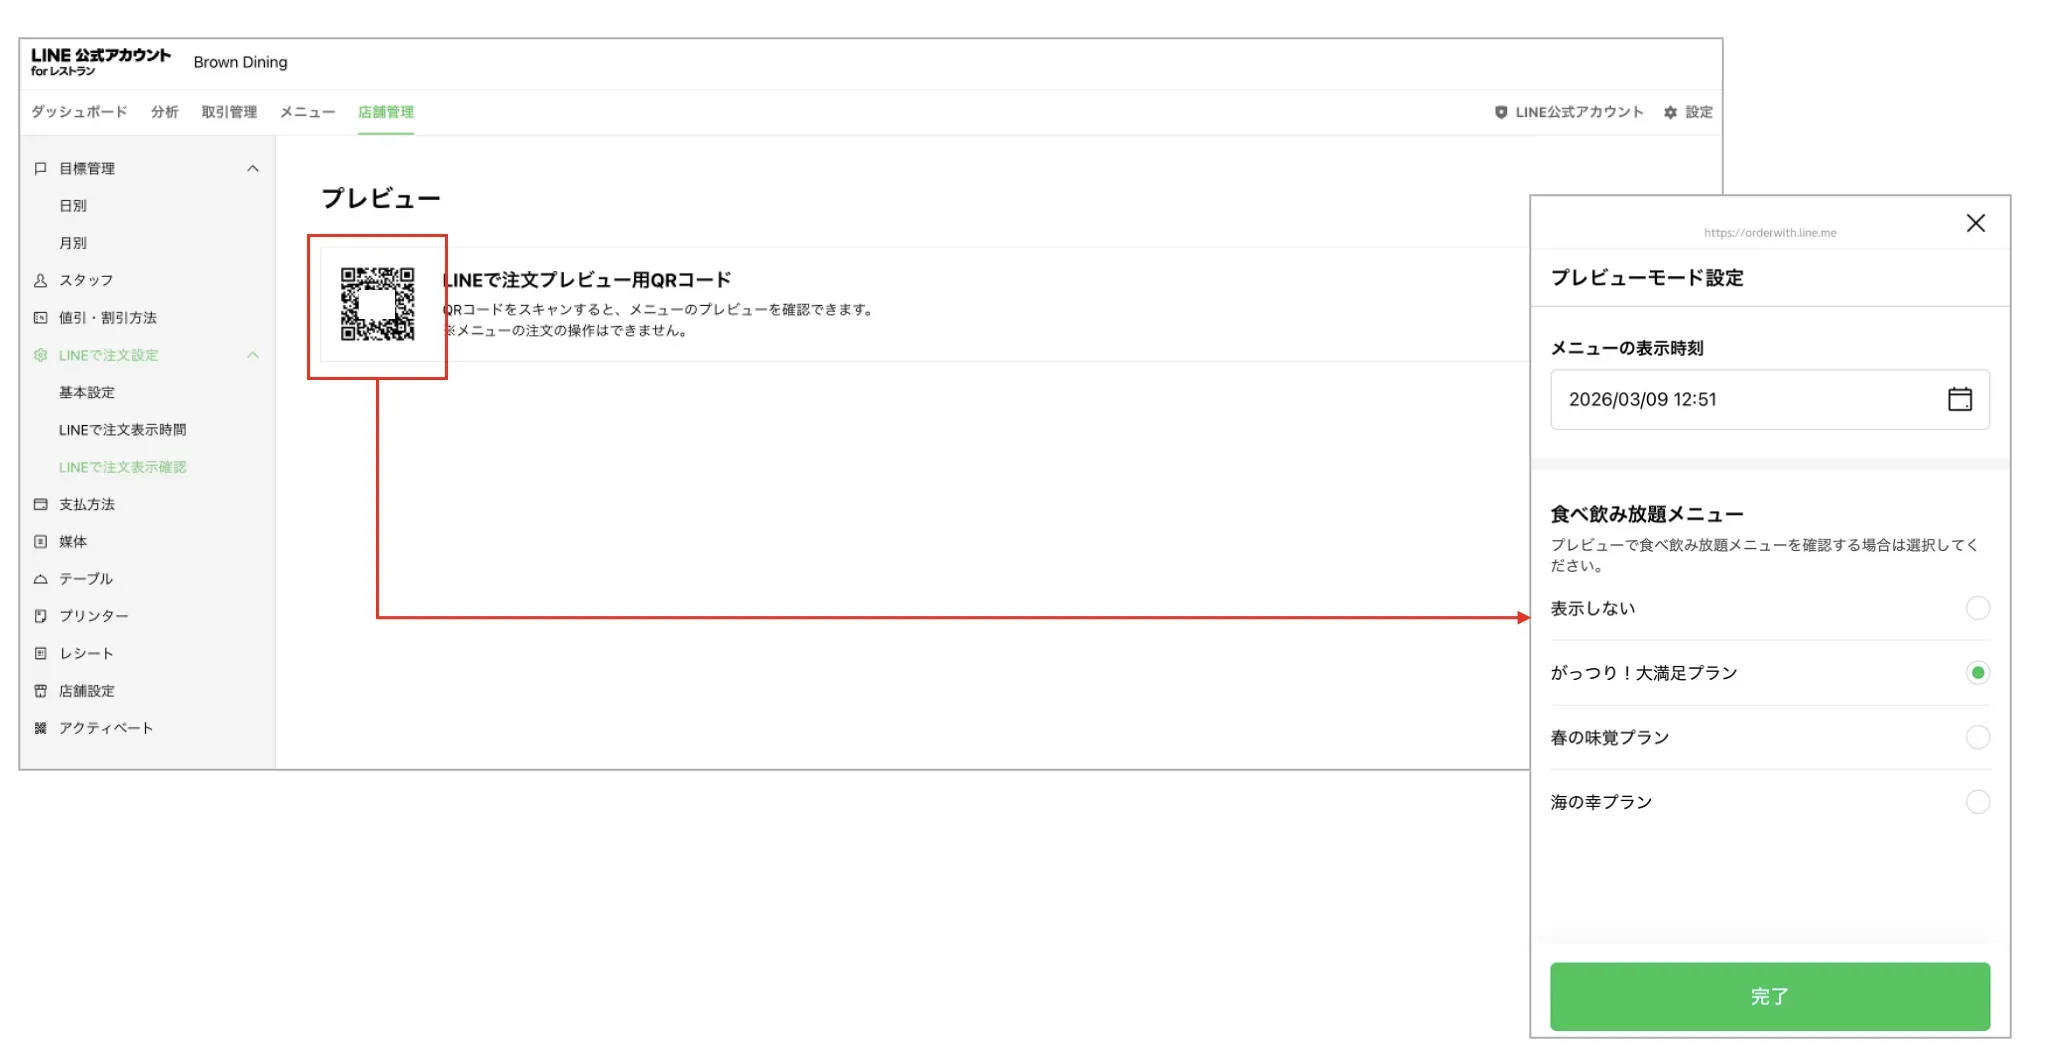The image size is (2066, 1062).
Task: Collapse the 目標管理 section chevron
Action: coord(253,168)
